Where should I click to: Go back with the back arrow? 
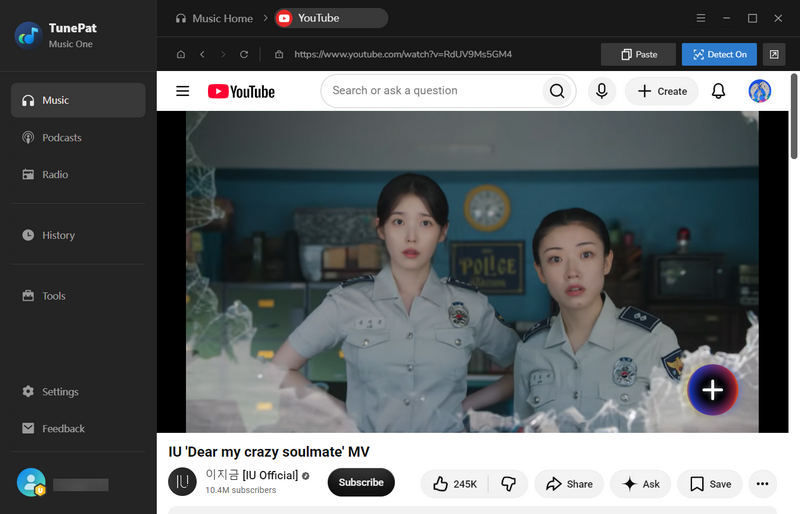point(203,54)
